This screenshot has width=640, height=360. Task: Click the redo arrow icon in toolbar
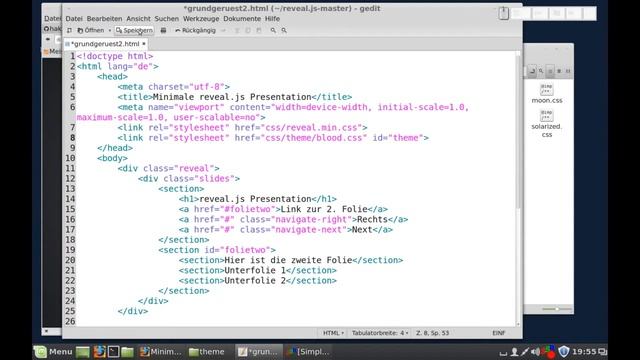(223, 30)
